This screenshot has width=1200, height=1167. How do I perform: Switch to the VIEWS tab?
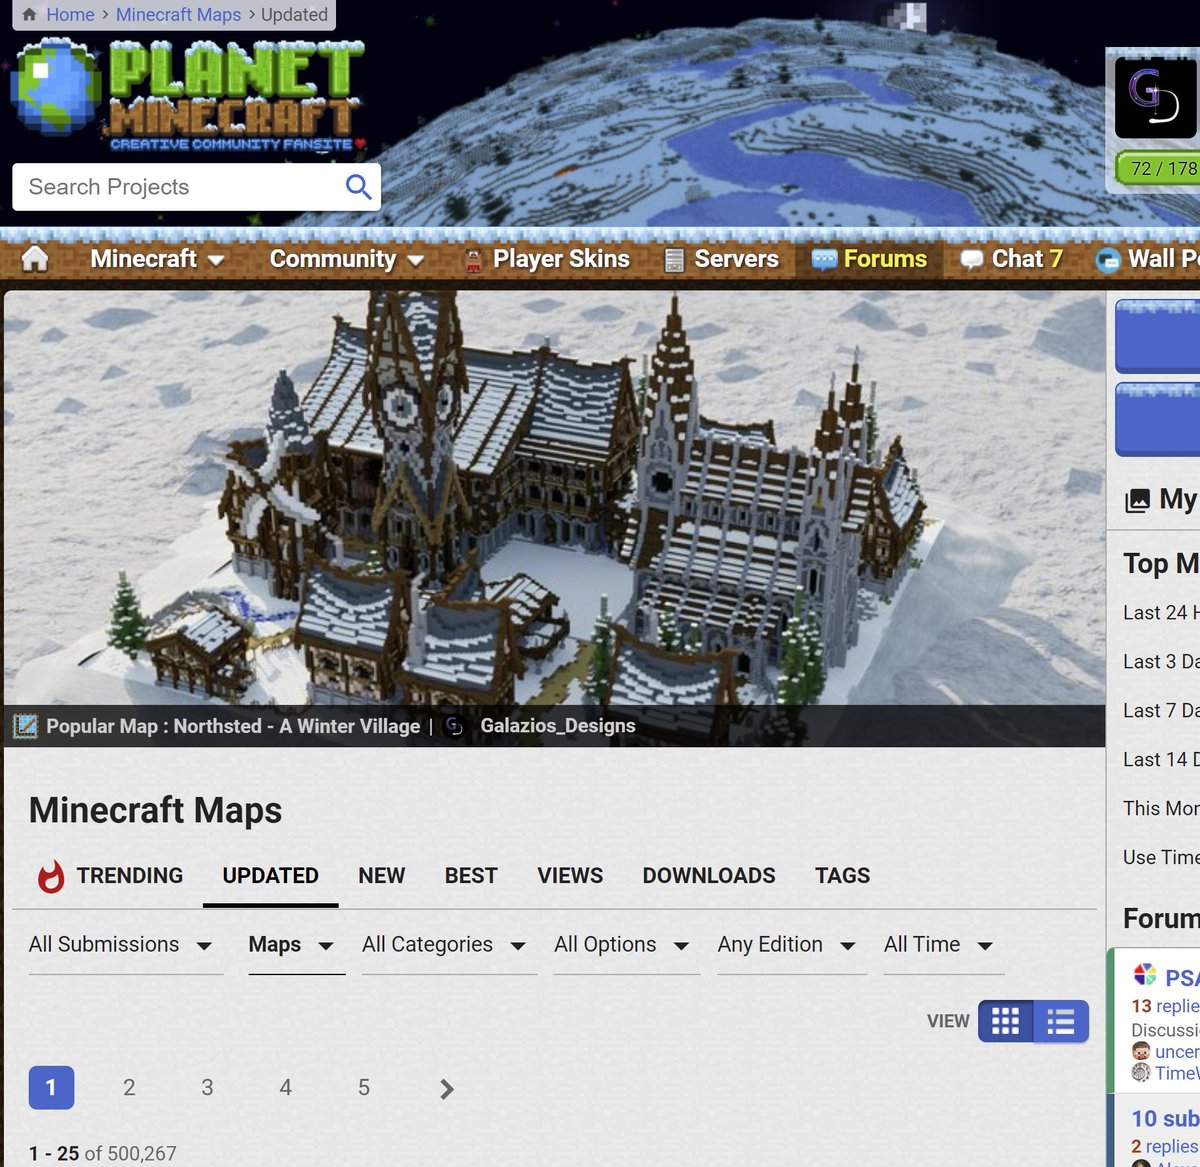[570, 875]
